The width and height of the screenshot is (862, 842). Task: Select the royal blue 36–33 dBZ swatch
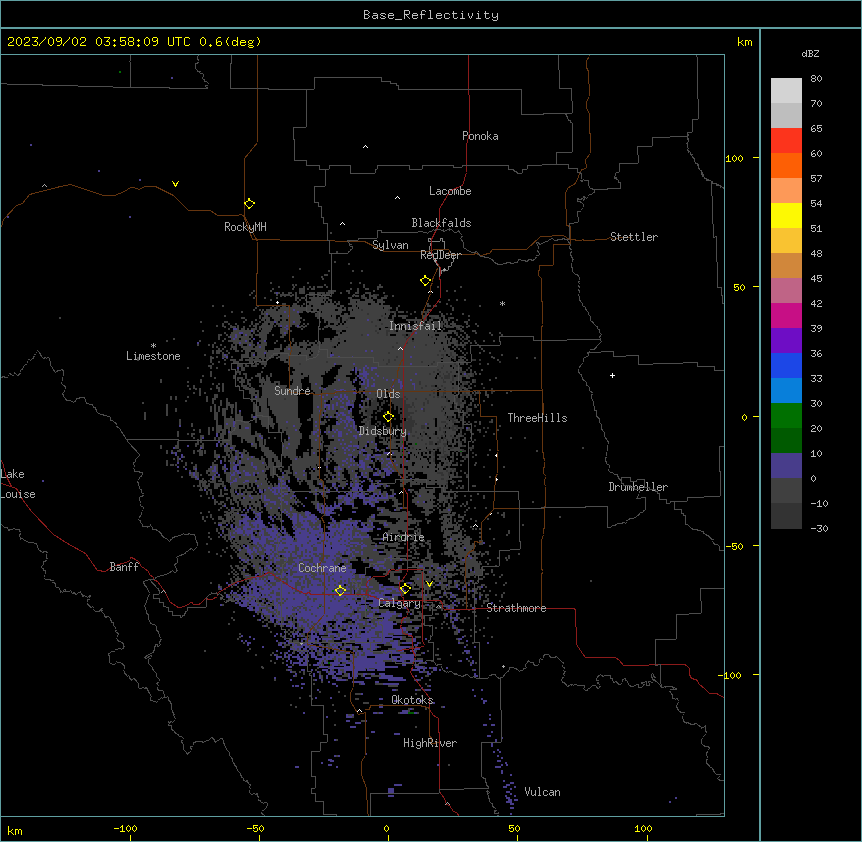786,365
